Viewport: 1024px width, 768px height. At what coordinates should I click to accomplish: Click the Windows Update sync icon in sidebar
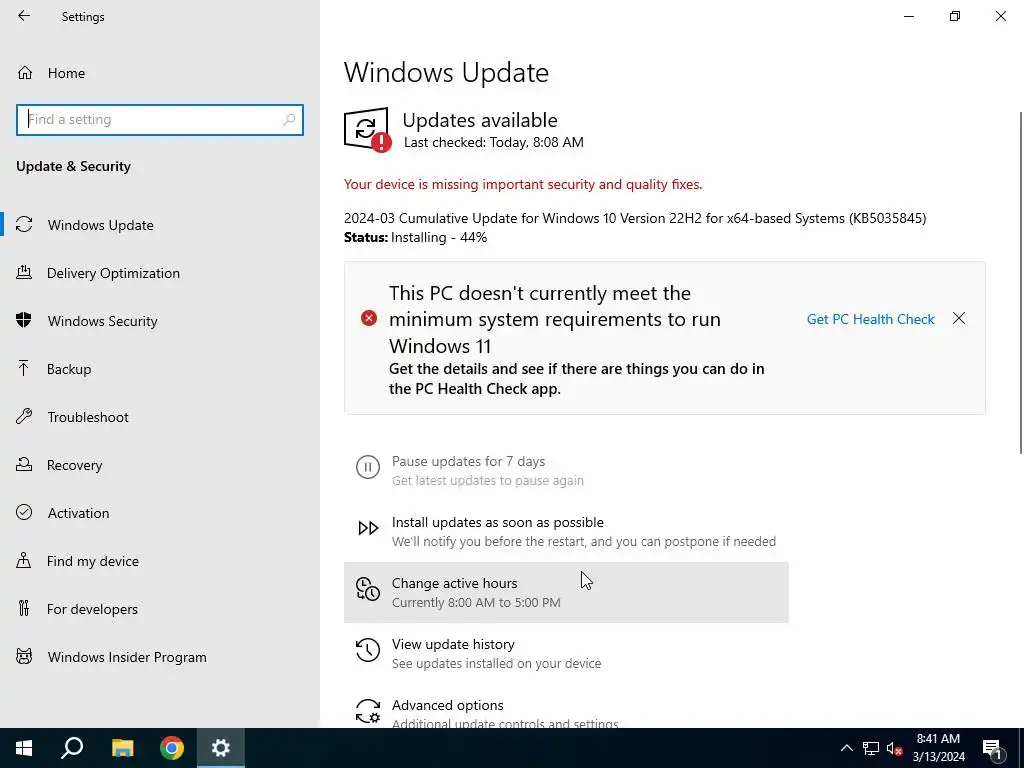coord(24,225)
